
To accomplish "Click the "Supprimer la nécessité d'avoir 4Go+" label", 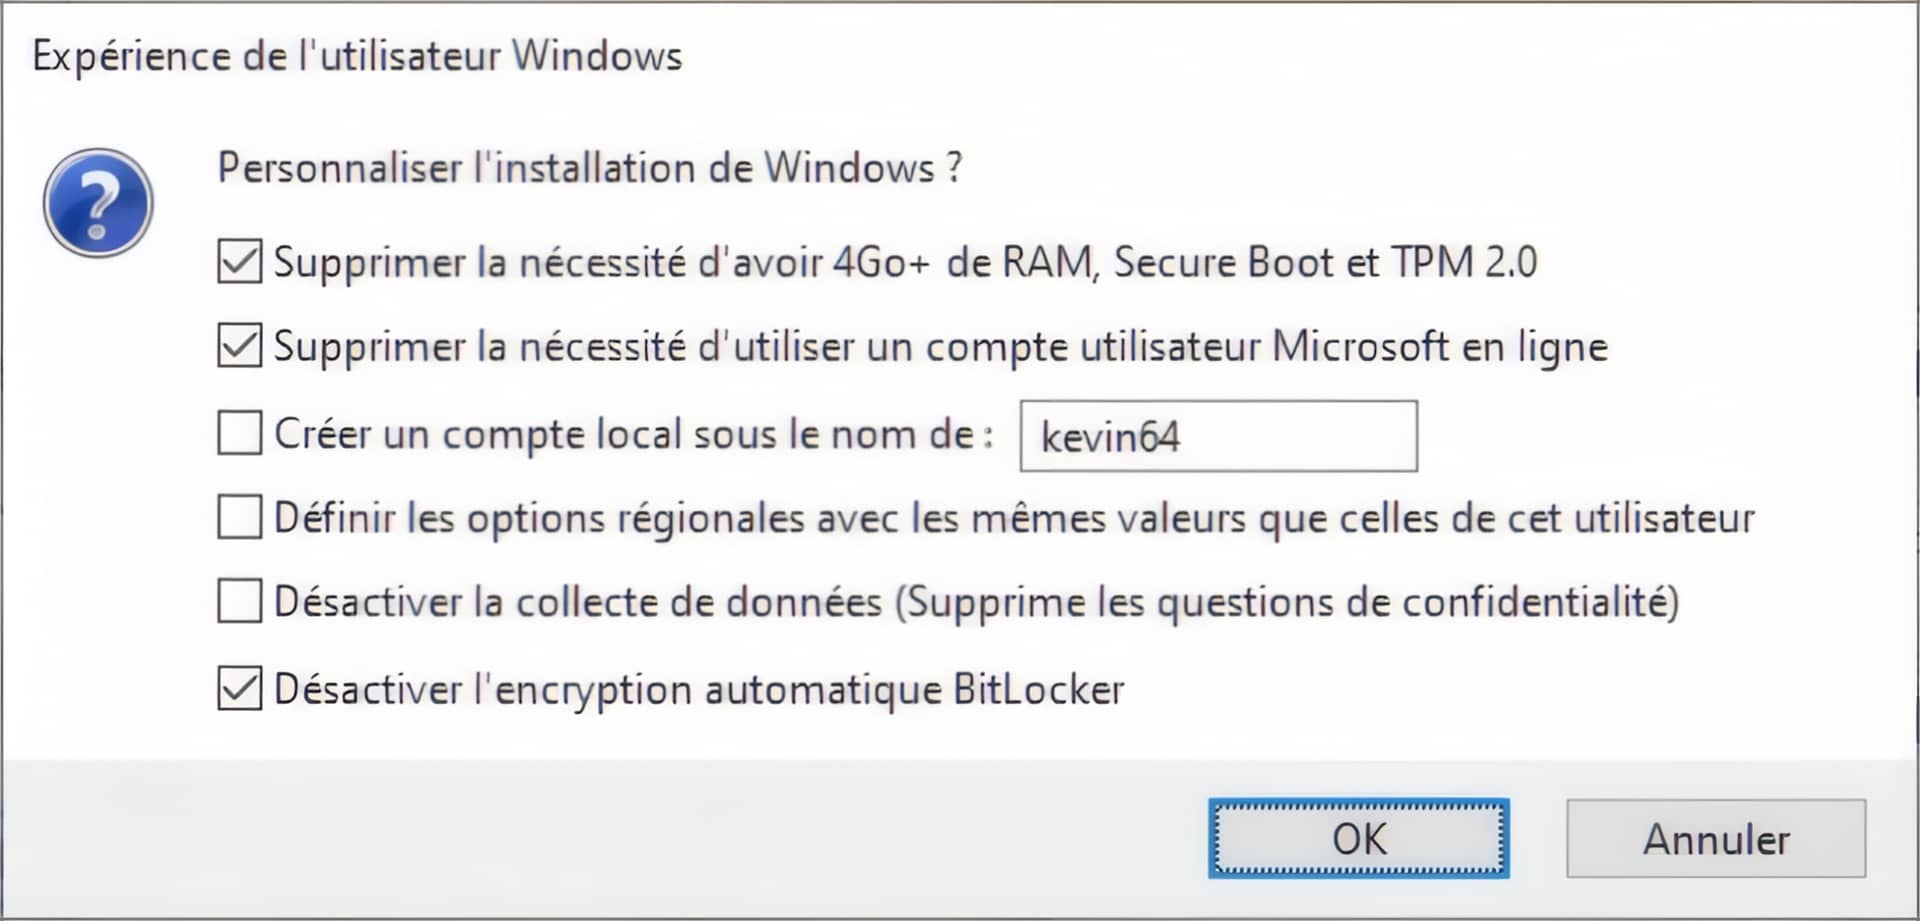I will click(x=600, y=263).
